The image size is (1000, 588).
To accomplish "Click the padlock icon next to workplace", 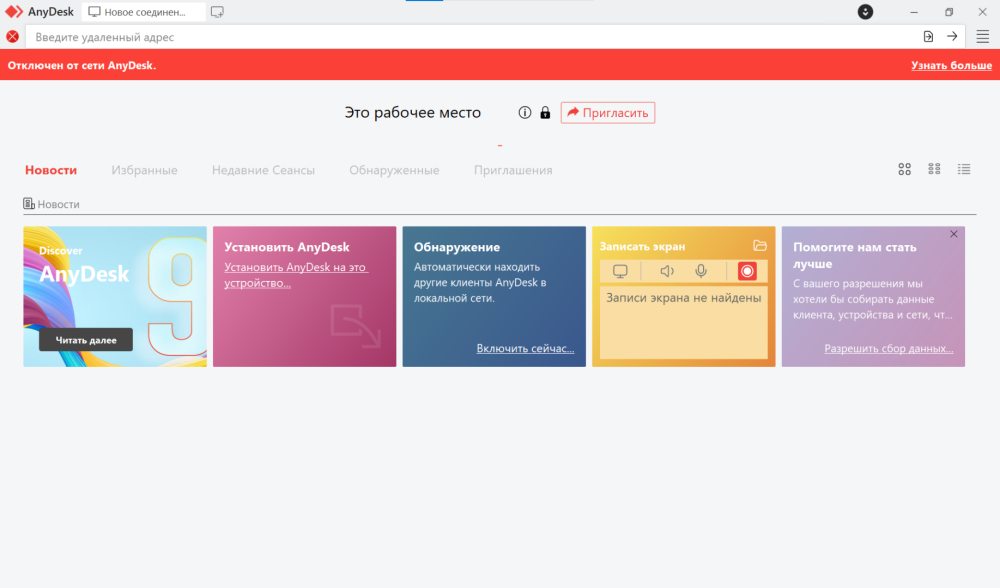I will pos(545,113).
